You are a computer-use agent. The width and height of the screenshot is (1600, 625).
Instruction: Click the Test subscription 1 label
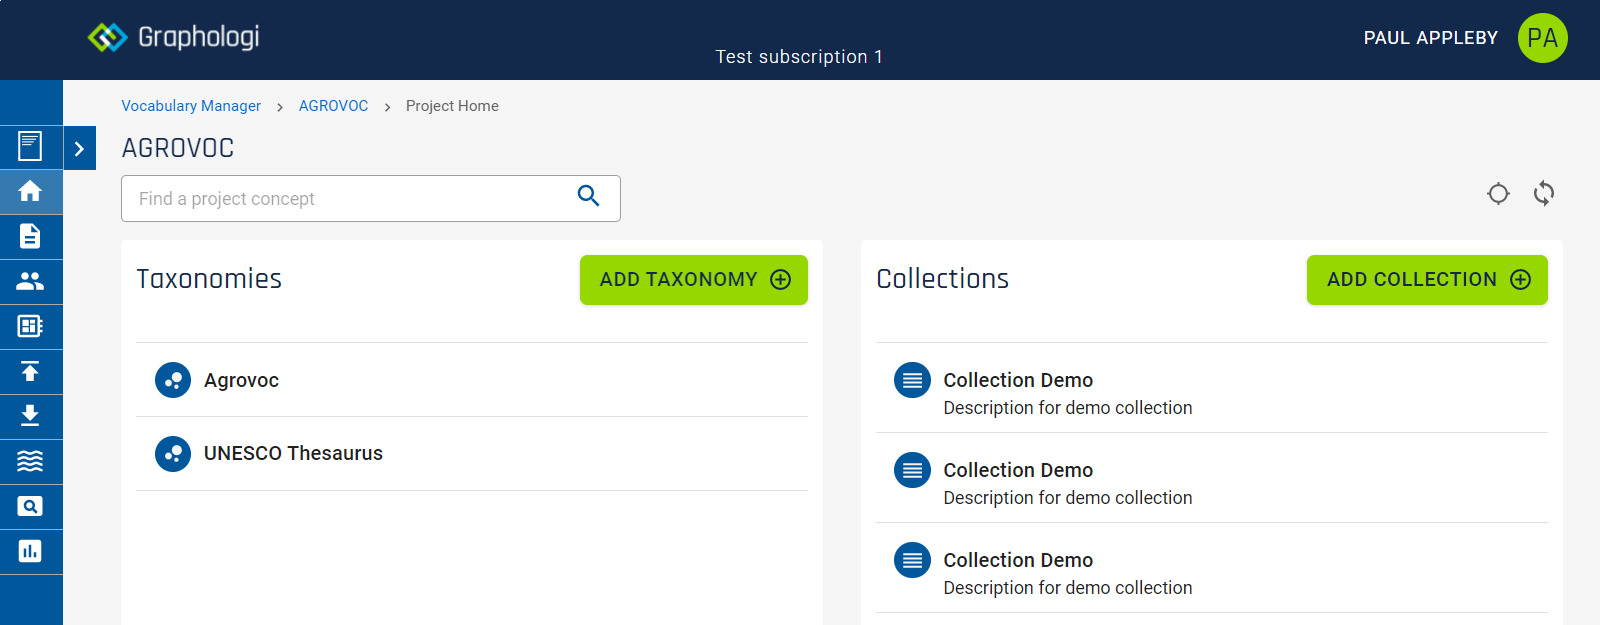pos(799,57)
